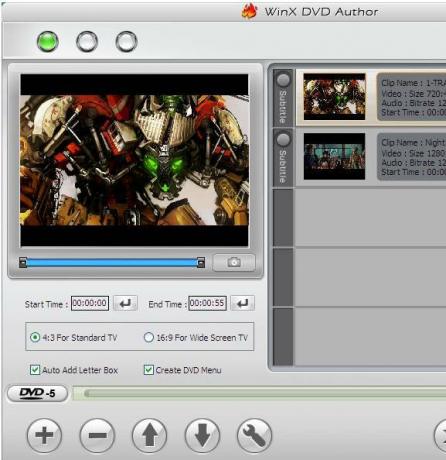The height and width of the screenshot is (460, 446).
Task: Apply Start Time with its return arrow
Action: (125, 303)
